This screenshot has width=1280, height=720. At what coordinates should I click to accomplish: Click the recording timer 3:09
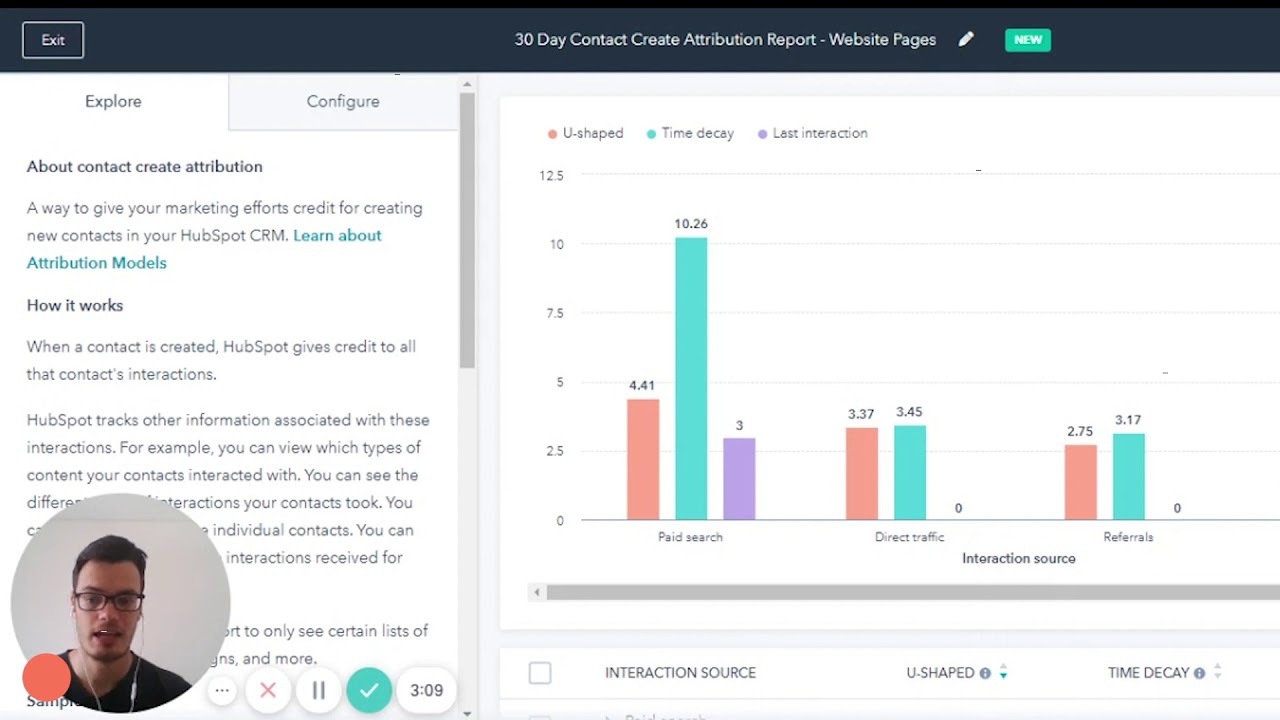pyautogui.click(x=426, y=690)
